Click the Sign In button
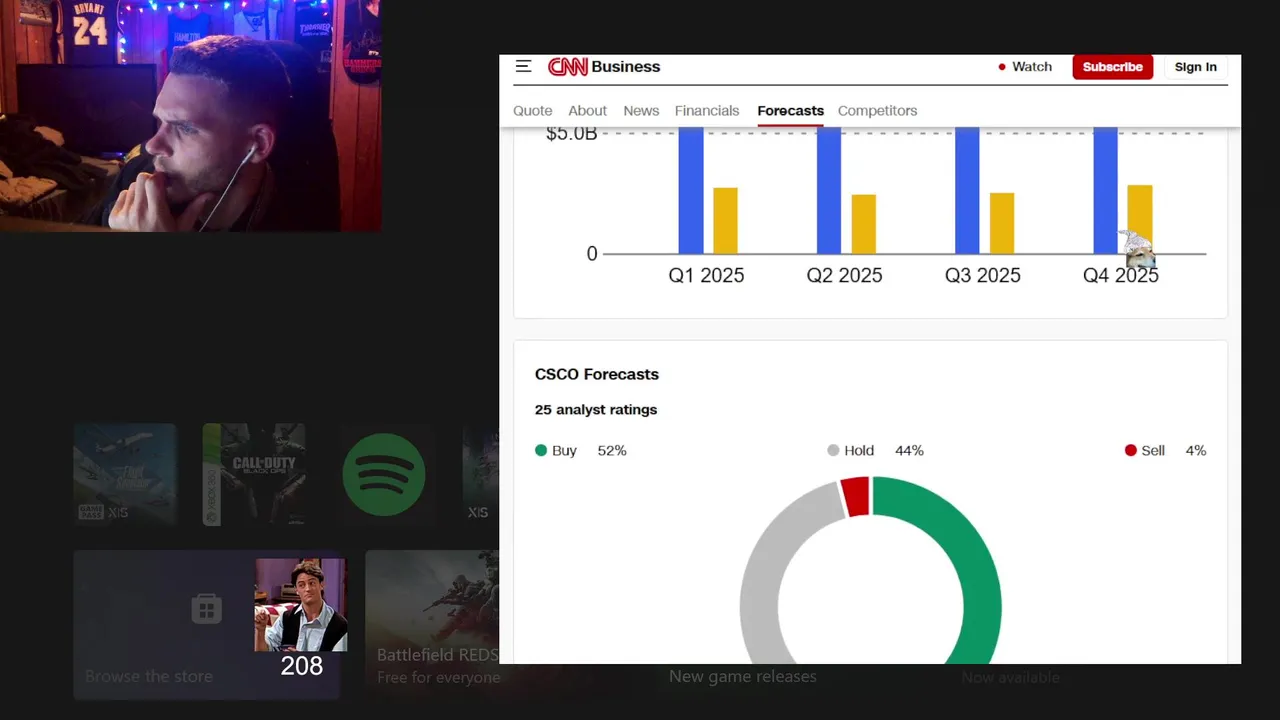The height and width of the screenshot is (720, 1280). coord(1196,67)
